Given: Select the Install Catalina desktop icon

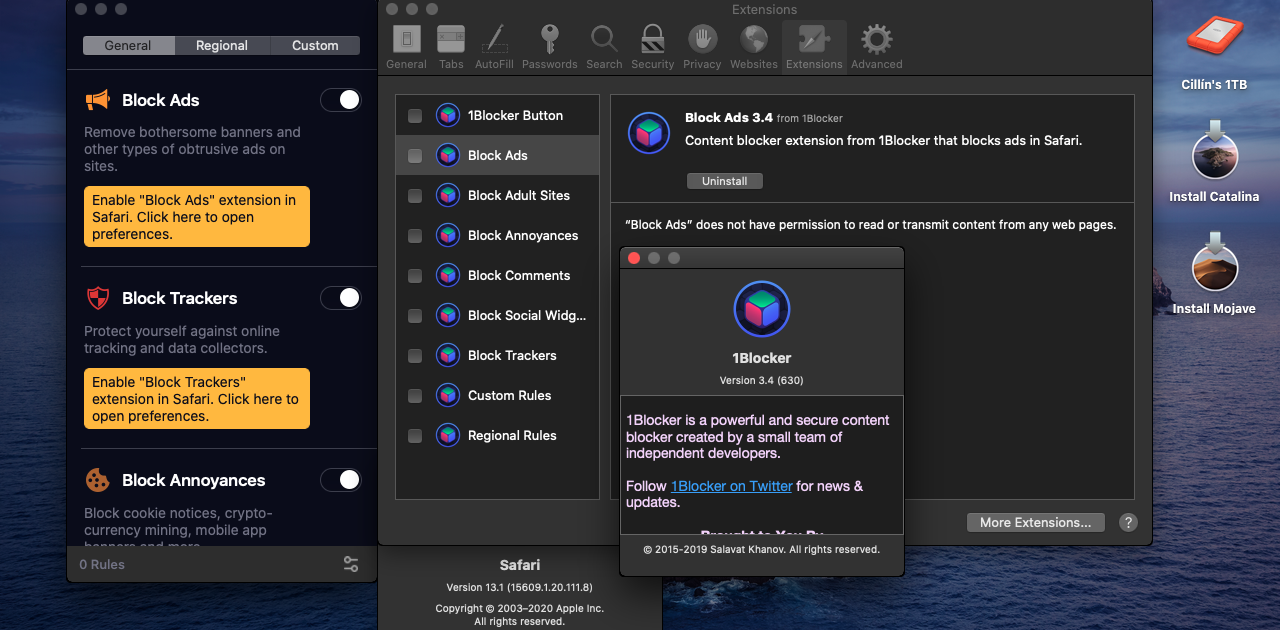Looking at the screenshot, I should click(x=1215, y=152).
